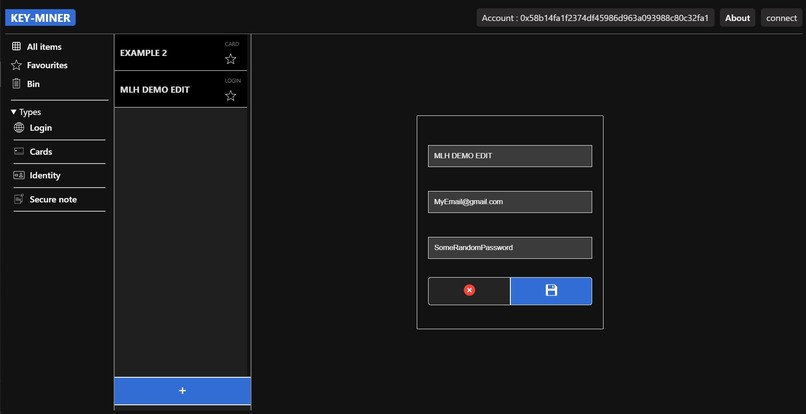The width and height of the screenshot is (806, 414).
Task: Open the About page
Action: (x=737, y=18)
